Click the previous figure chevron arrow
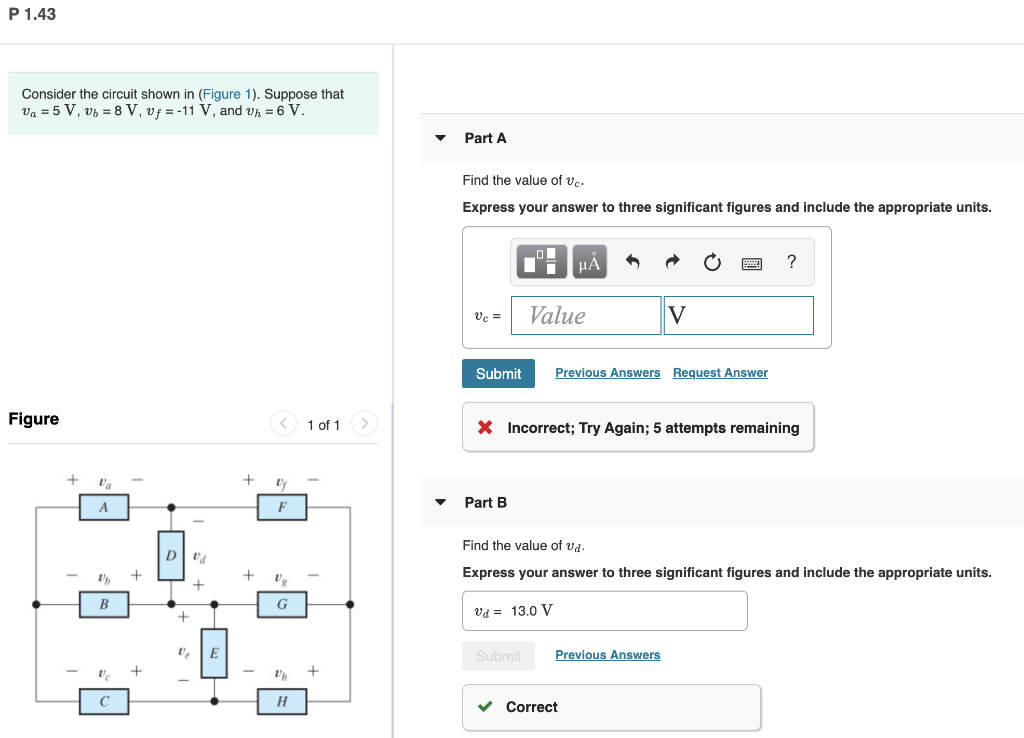This screenshot has width=1024, height=738. (x=283, y=423)
